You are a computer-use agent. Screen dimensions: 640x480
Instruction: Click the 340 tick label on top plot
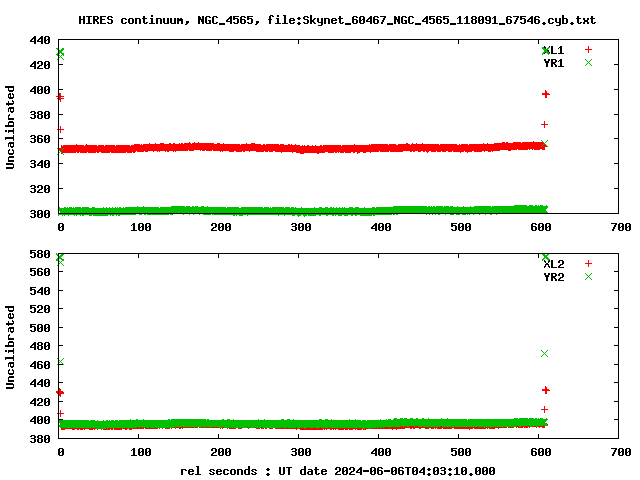click(x=40, y=164)
